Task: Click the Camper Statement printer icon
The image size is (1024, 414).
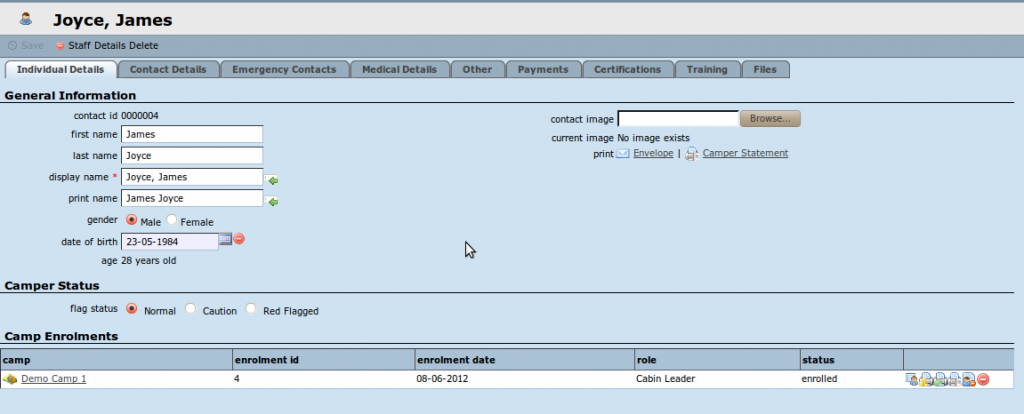Action: tap(691, 154)
